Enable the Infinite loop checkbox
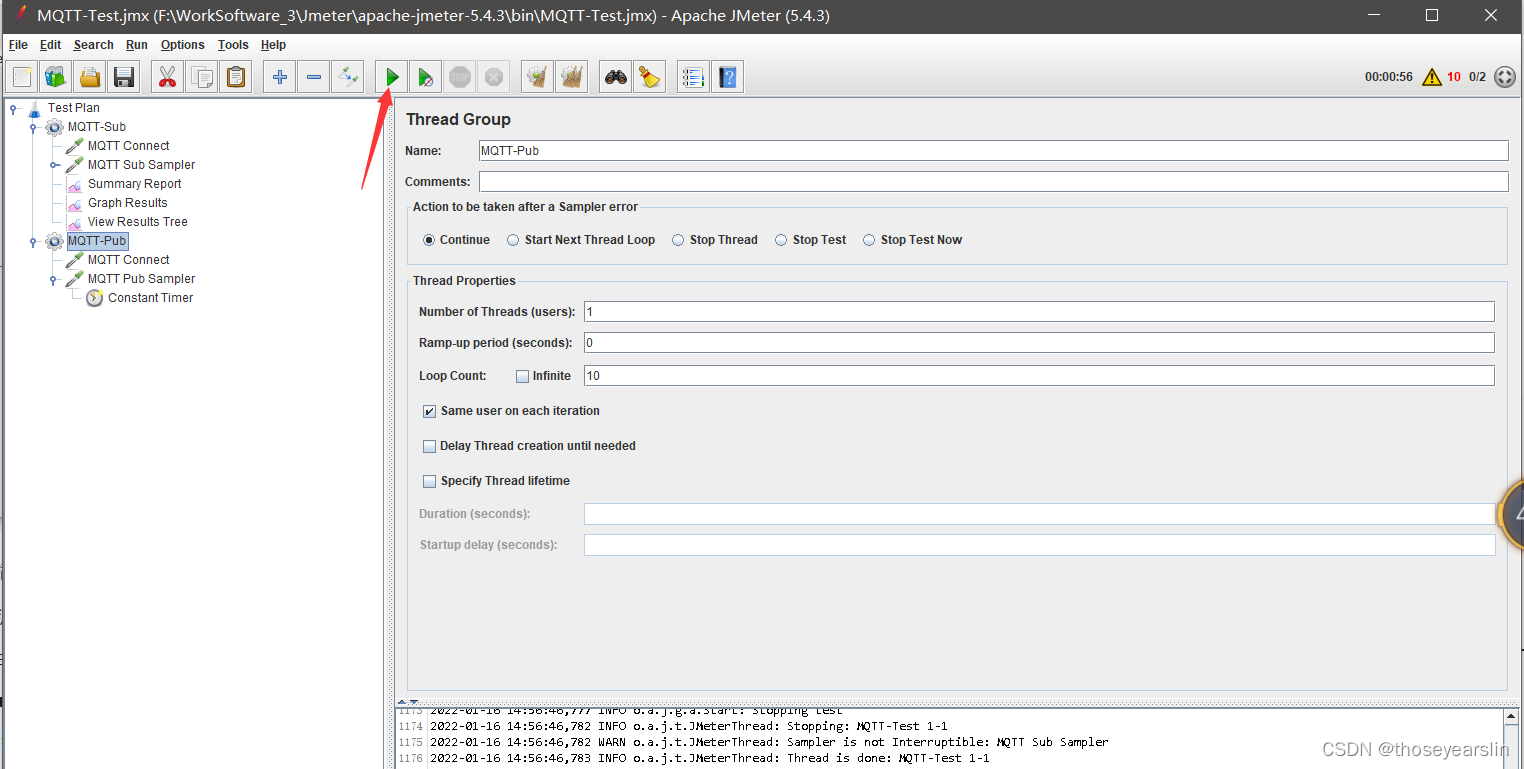 [522, 377]
